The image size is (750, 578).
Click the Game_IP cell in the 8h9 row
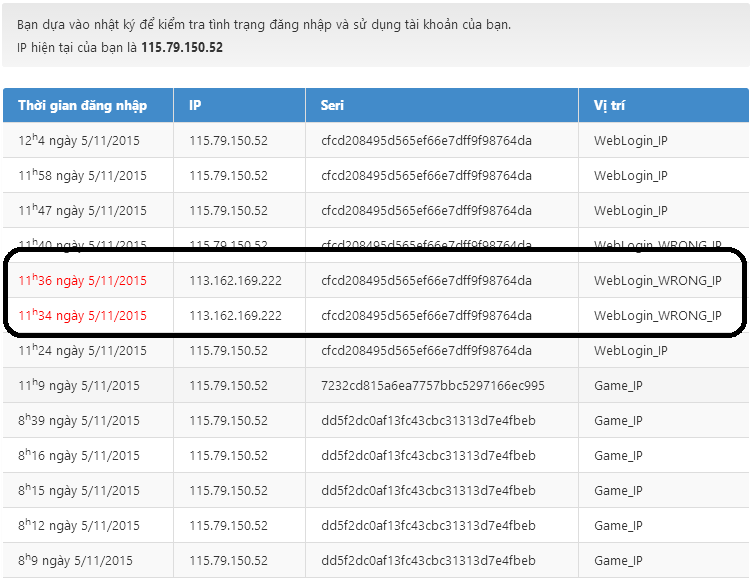(618, 561)
